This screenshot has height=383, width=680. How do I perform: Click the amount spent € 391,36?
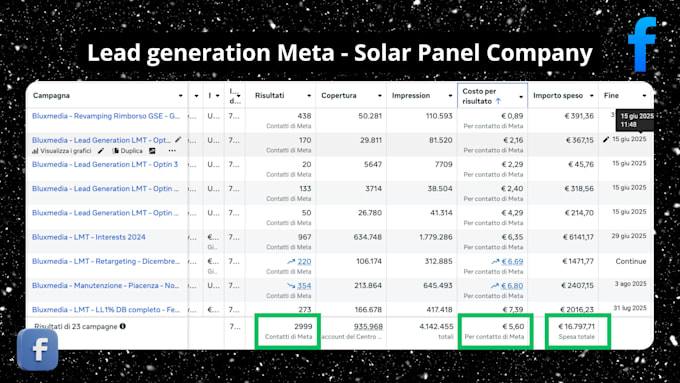pos(579,116)
